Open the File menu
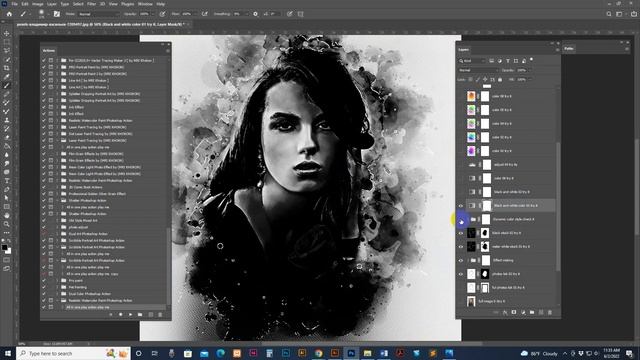The width and height of the screenshot is (640, 360). 14,4
